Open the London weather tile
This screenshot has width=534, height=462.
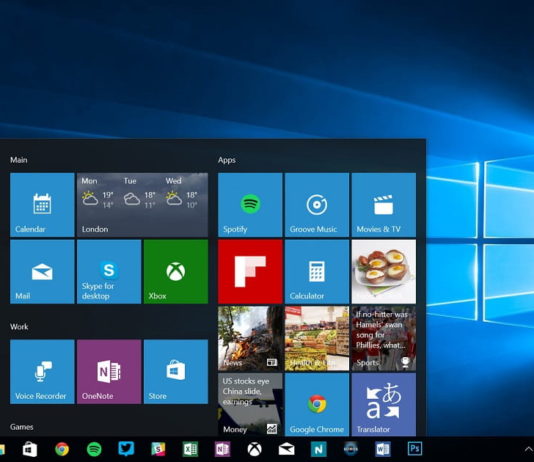142,205
